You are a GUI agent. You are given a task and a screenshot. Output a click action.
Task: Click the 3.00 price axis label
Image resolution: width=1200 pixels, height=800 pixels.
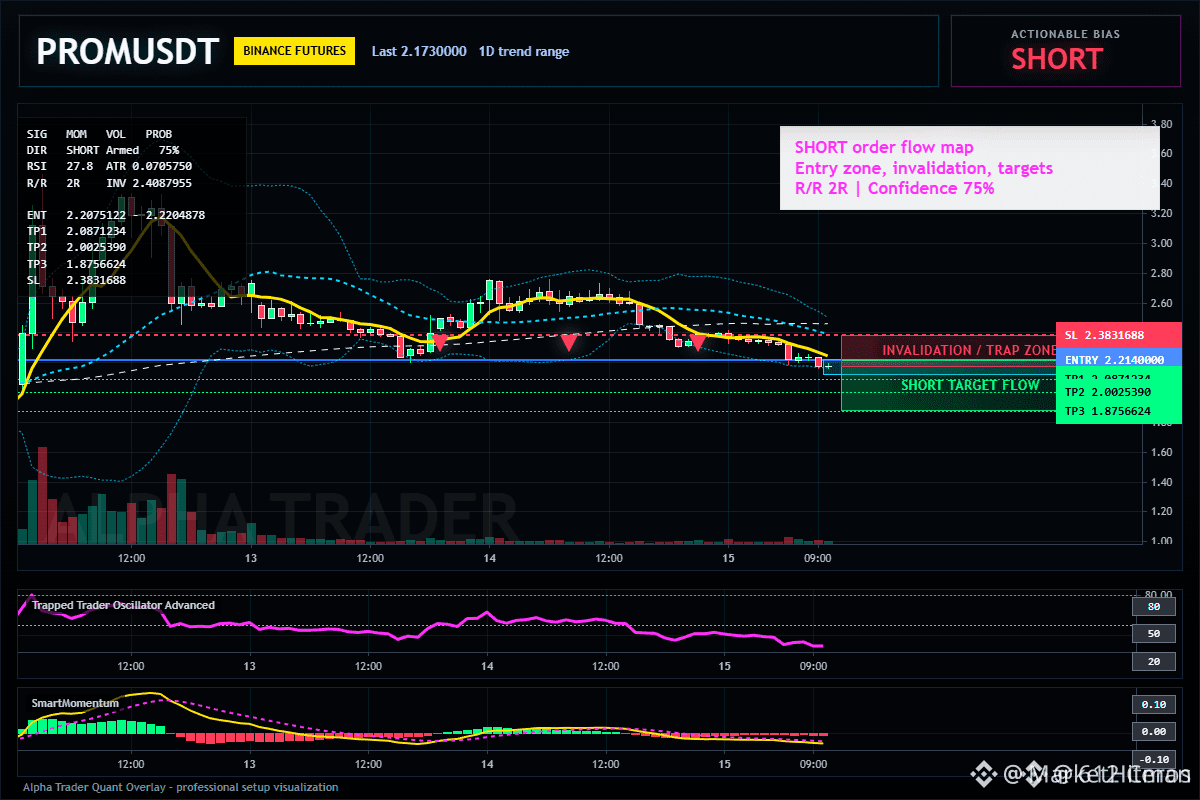tap(1160, 243)
